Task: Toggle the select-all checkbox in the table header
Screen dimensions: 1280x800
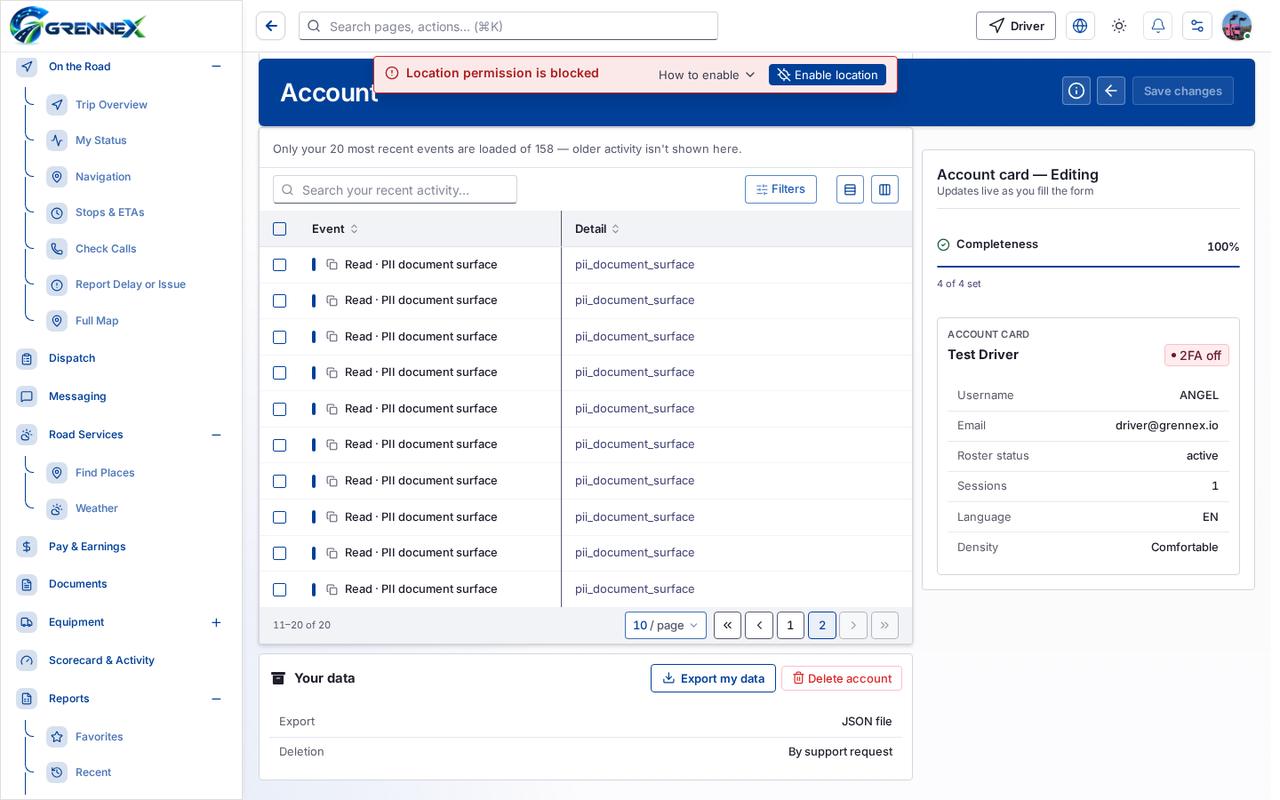Action: coord(279,229)
